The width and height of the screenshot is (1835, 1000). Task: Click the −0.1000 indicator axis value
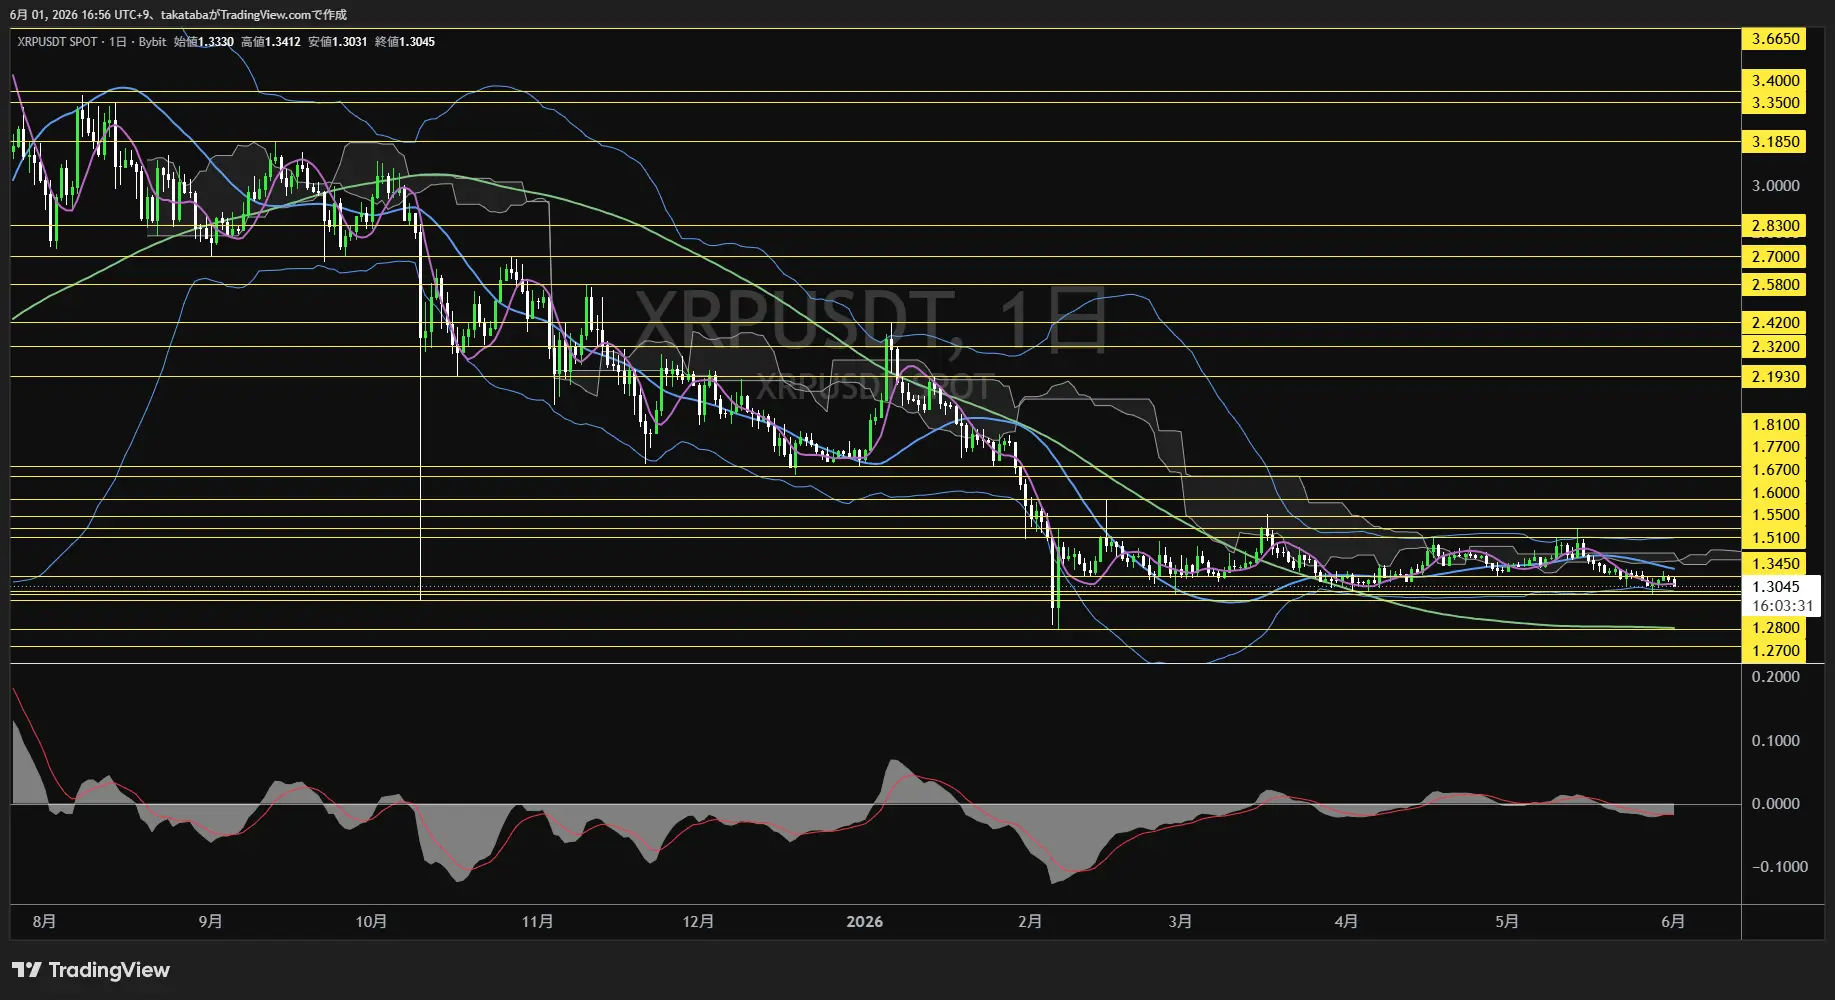[x=1780, y=867]
